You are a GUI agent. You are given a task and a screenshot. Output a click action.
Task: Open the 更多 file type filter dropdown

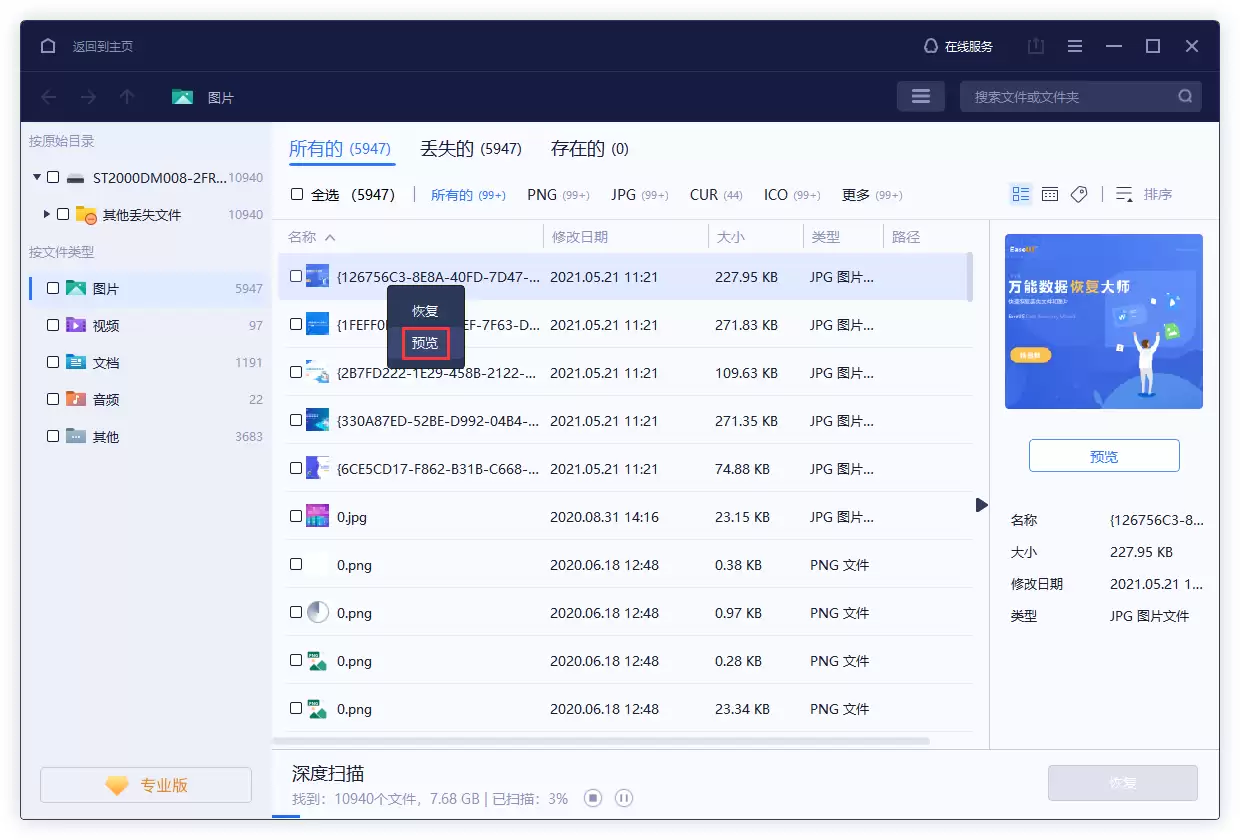point(872,195)
